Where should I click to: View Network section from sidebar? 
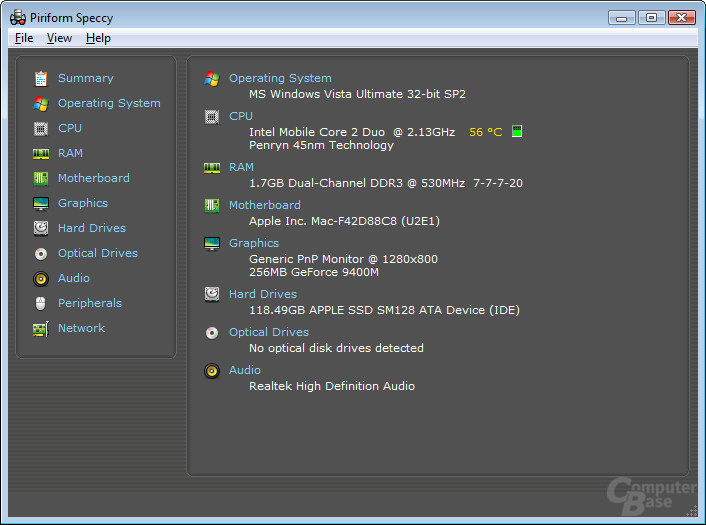coord(81,328)
